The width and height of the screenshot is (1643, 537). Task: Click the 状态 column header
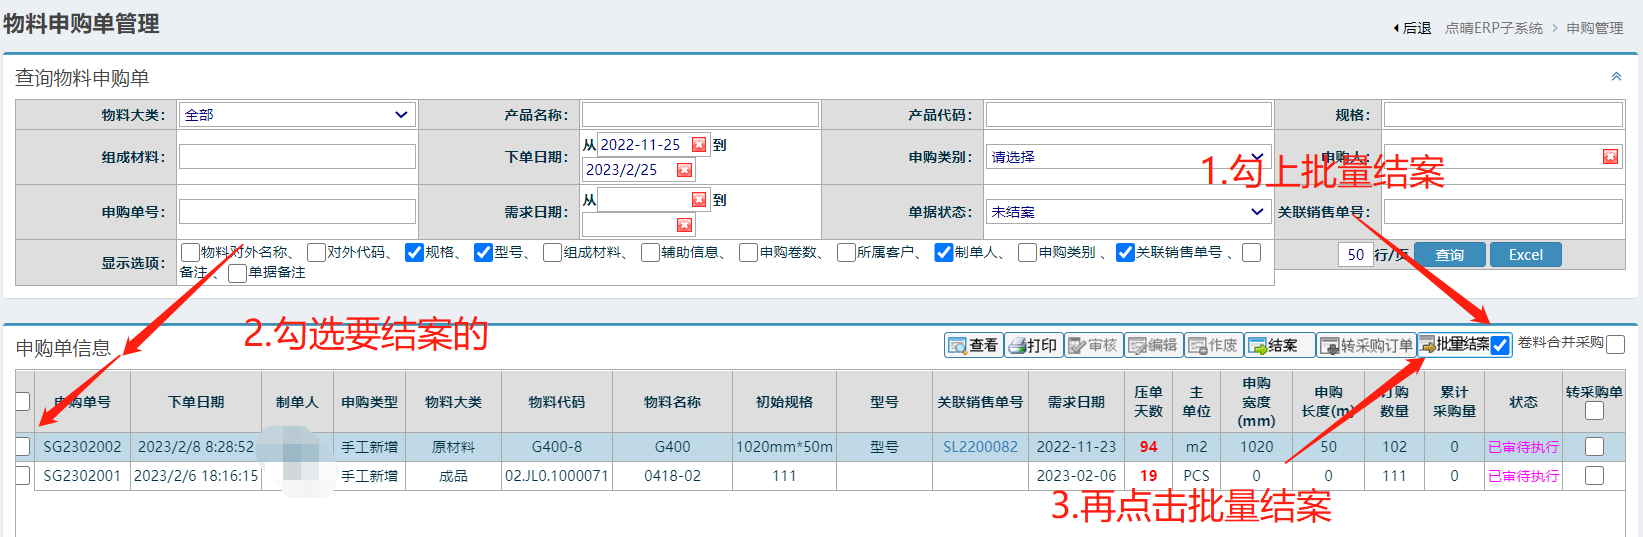(1524, 401)
